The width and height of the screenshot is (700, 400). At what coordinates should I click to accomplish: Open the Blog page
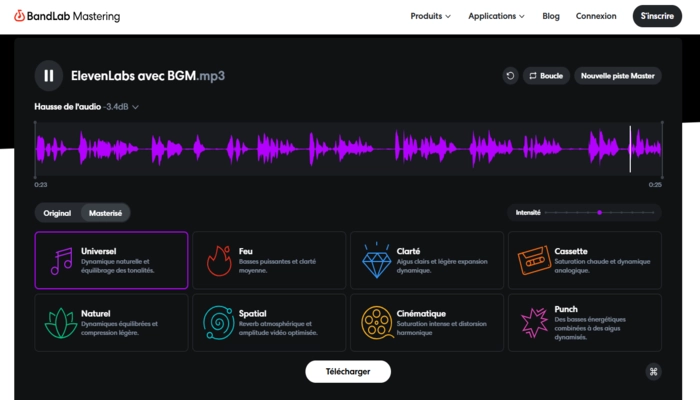[550, 16]
